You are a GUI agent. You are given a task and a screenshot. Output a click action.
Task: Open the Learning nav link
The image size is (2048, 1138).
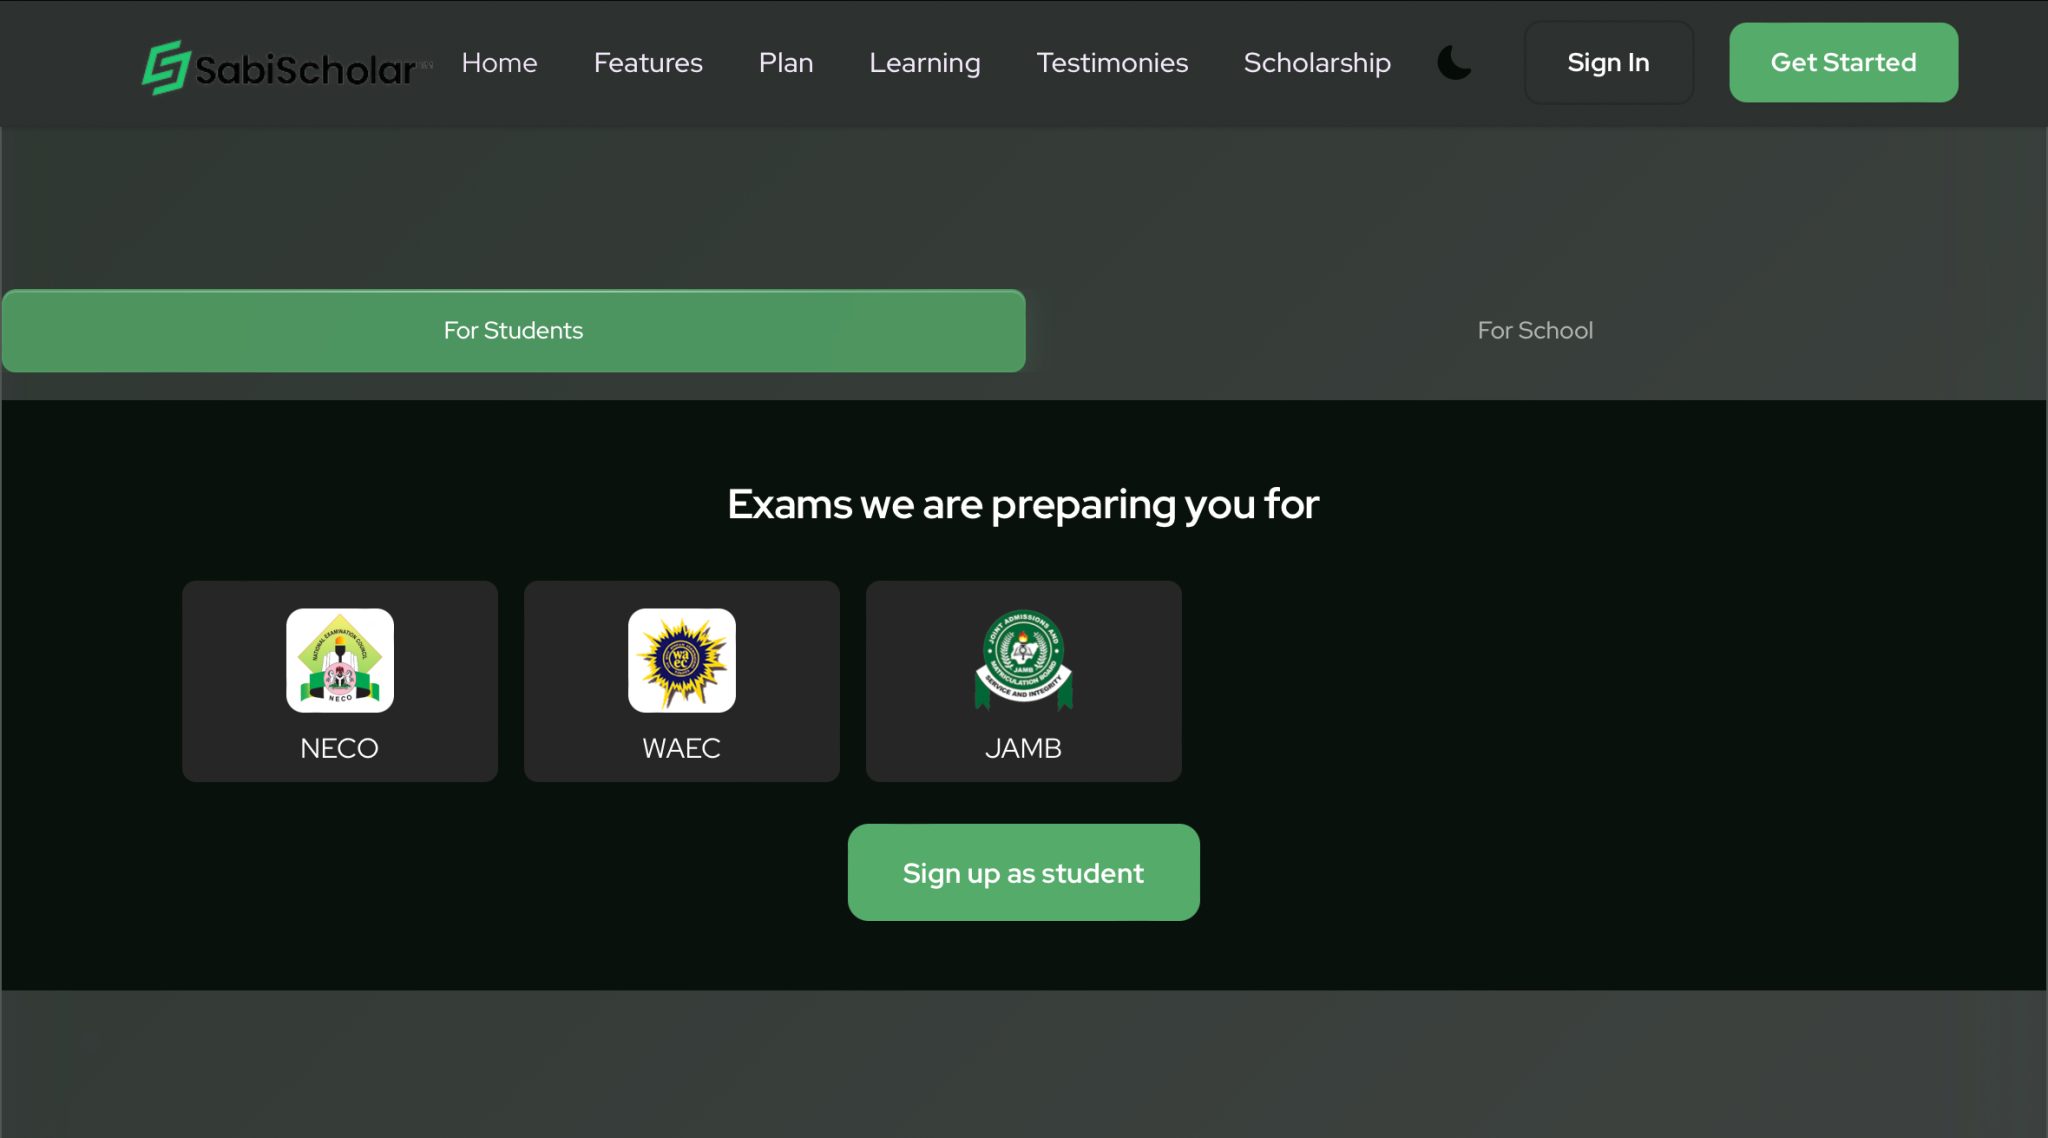[x=925, y=63]
